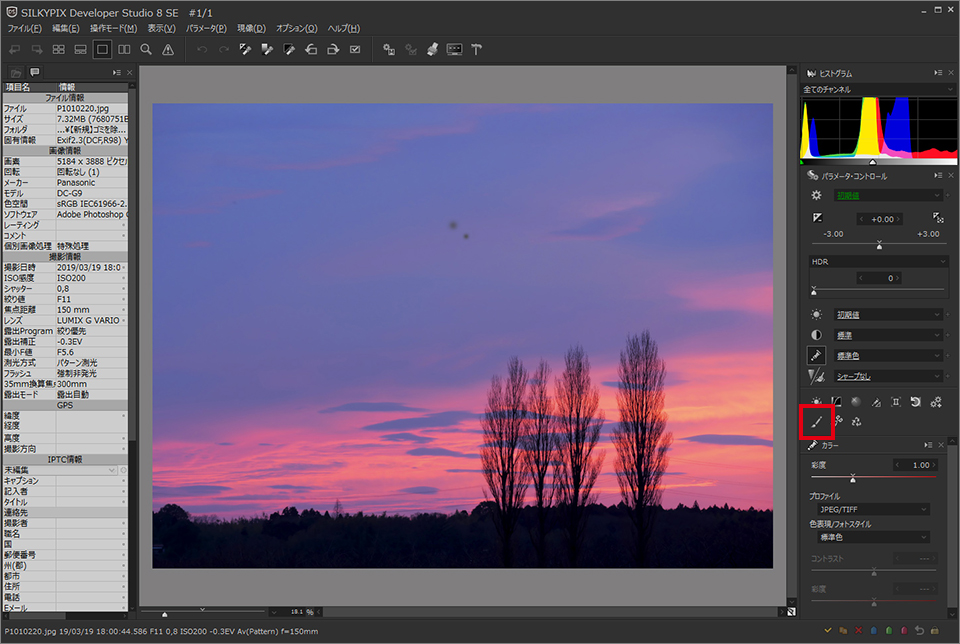Open the print icon in toolbar
The height and width of the screenshot is (644, 960).
[432, 49]
